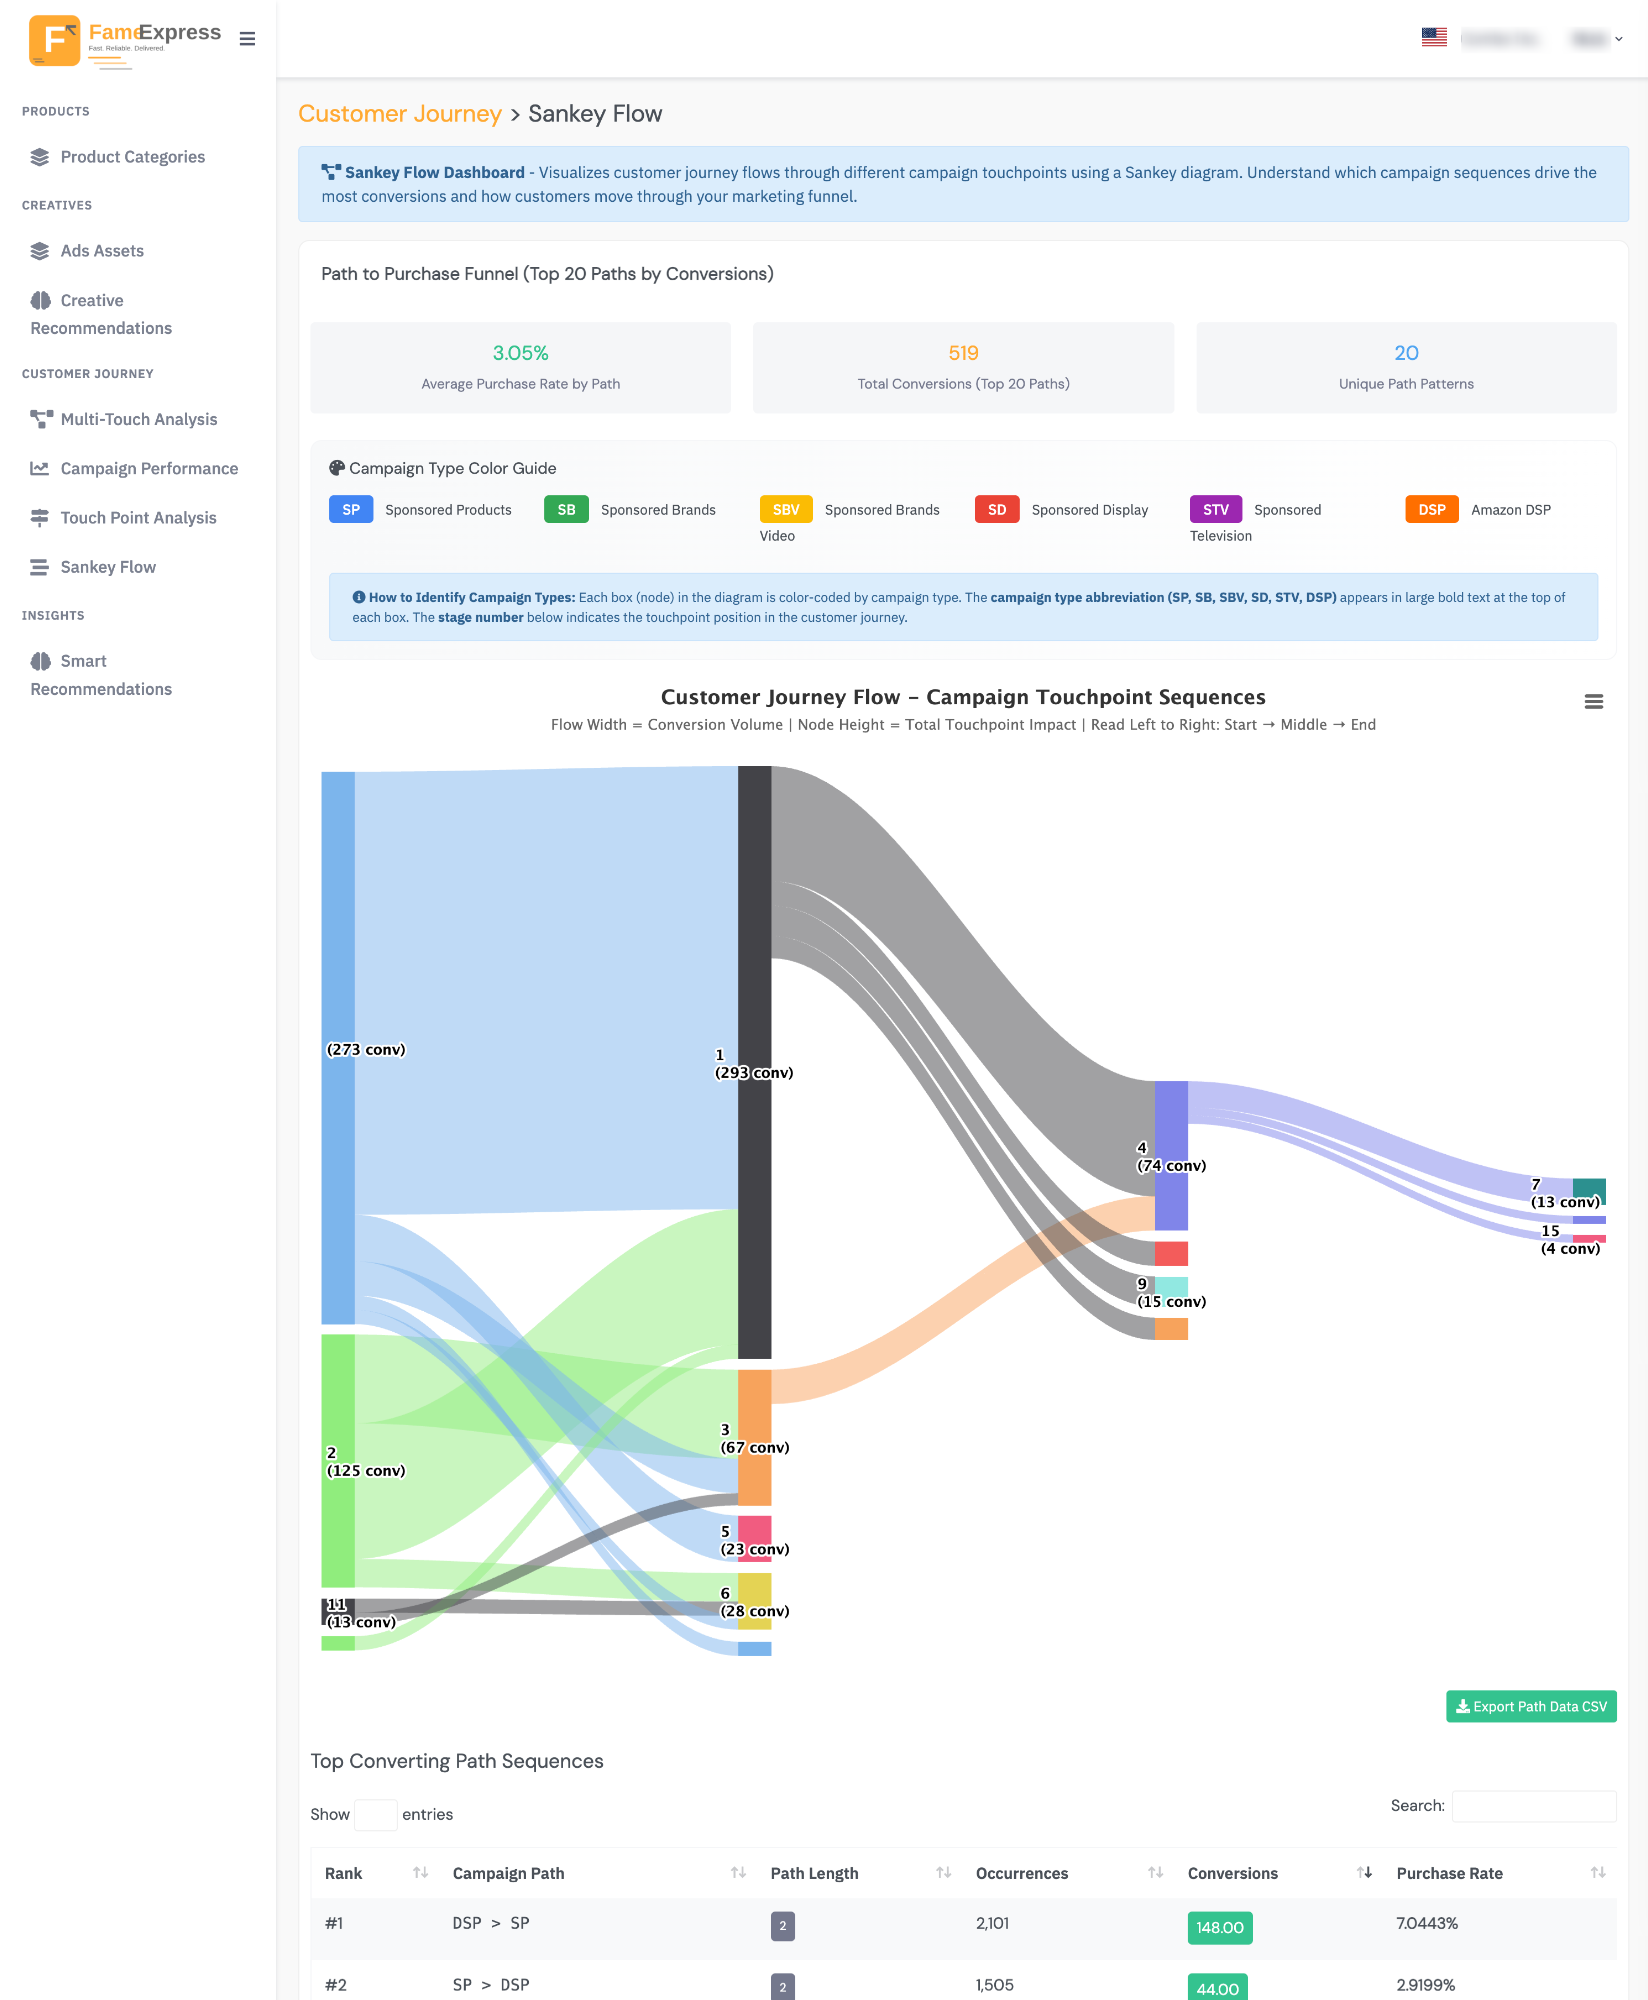The height and width of the screenshot is (2000, 1648).
Task: Go back via the Customer Journey breadcrumb
Action: [x=399, y=113]
